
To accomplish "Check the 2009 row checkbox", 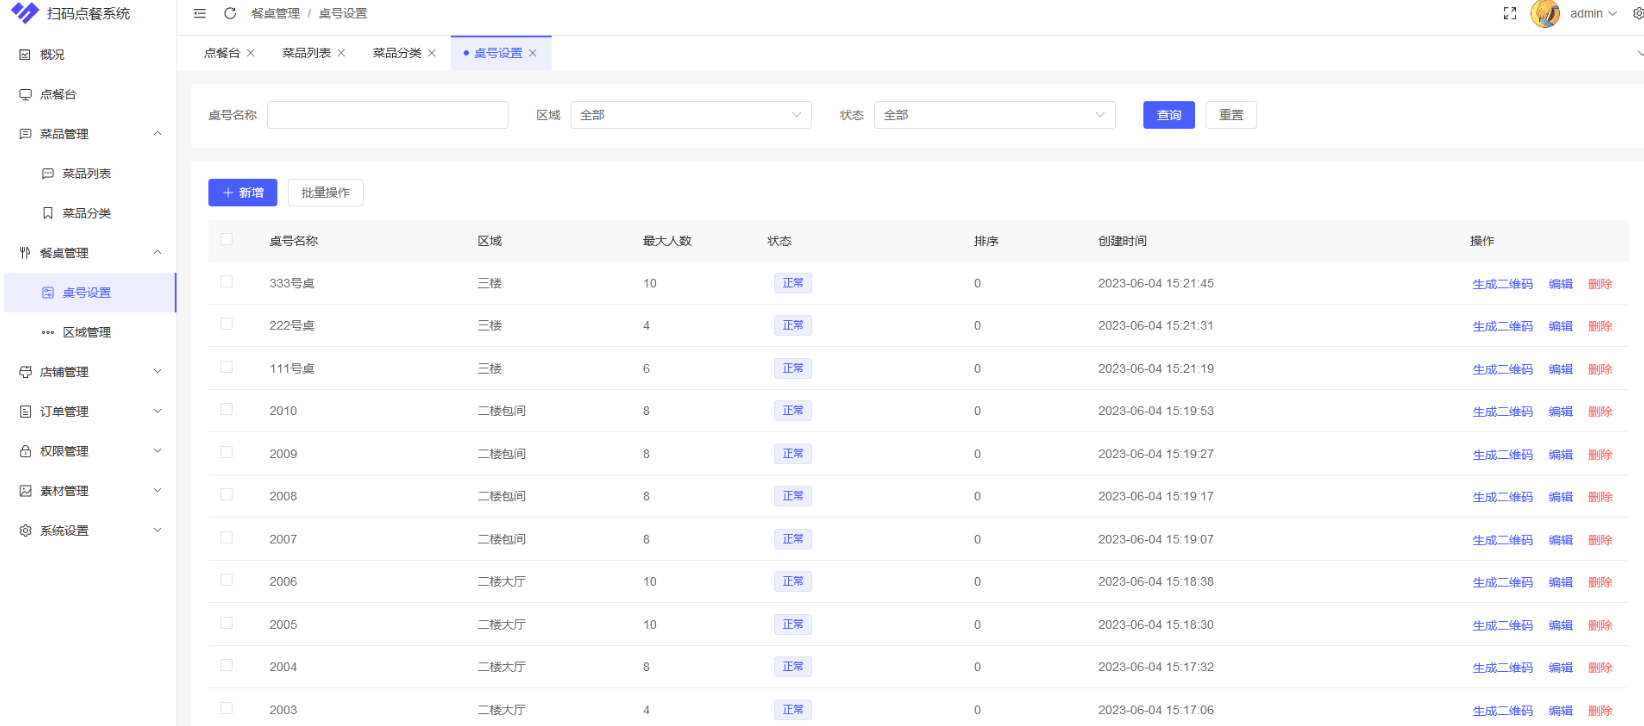I will [227, 452].
